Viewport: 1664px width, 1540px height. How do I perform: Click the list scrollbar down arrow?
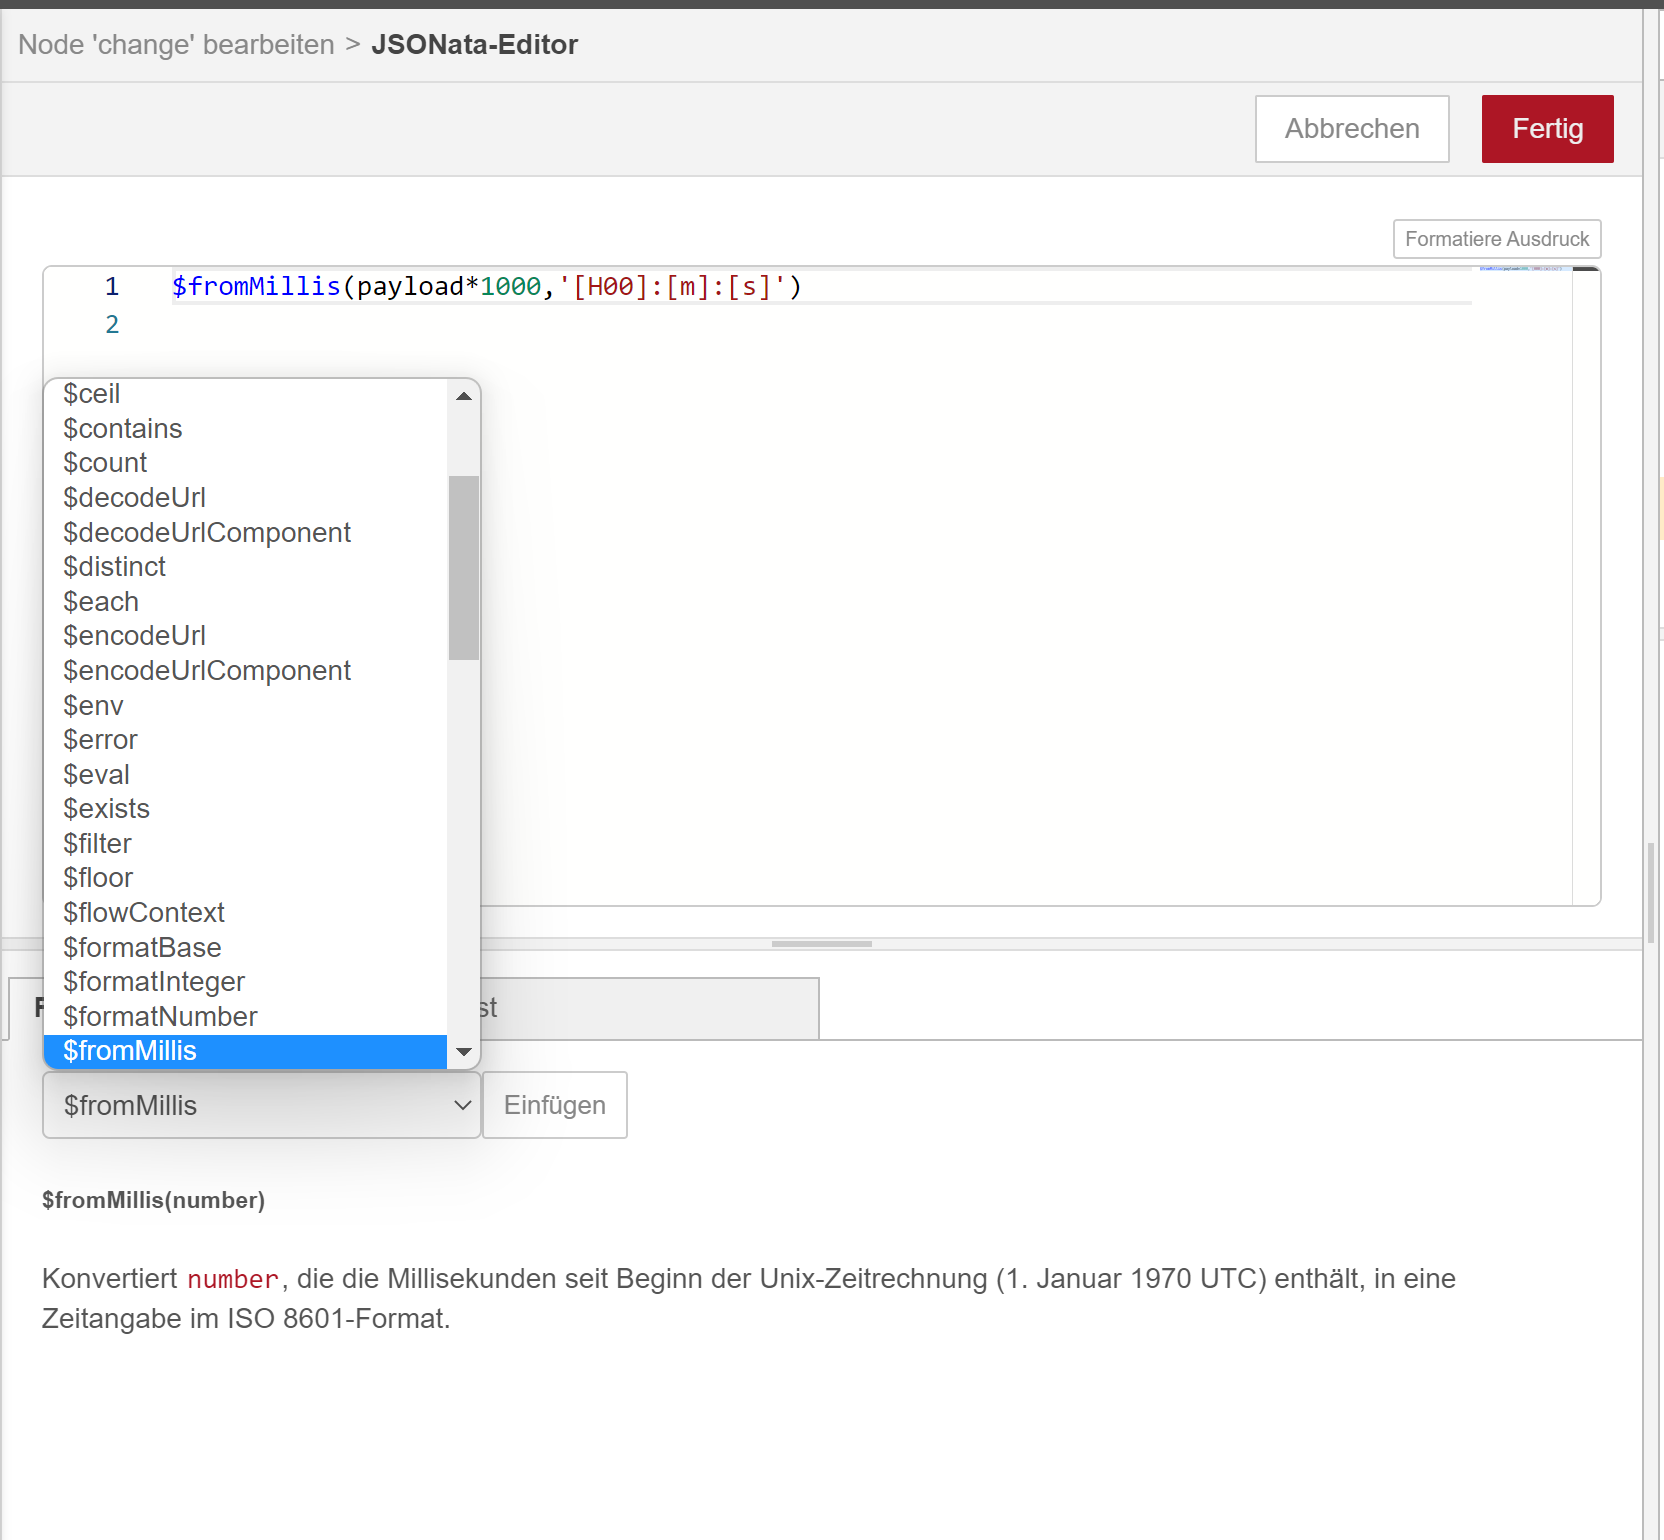coord(464,1052)
